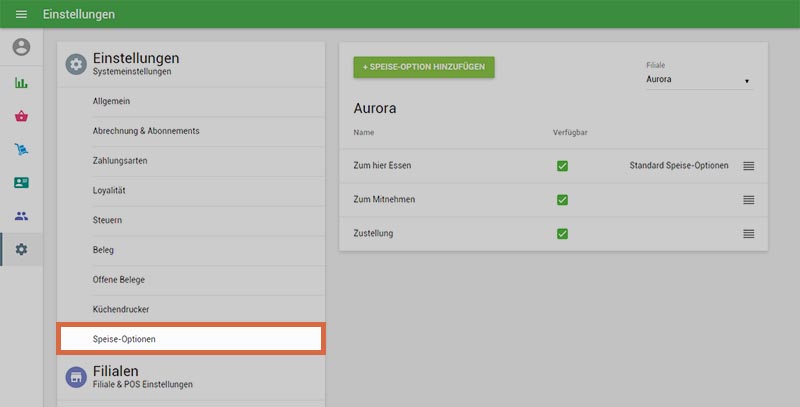This screenshot has height=407, width=800.
Task: Open the reports bar chart icon
Action: click(x=21, y=82)
